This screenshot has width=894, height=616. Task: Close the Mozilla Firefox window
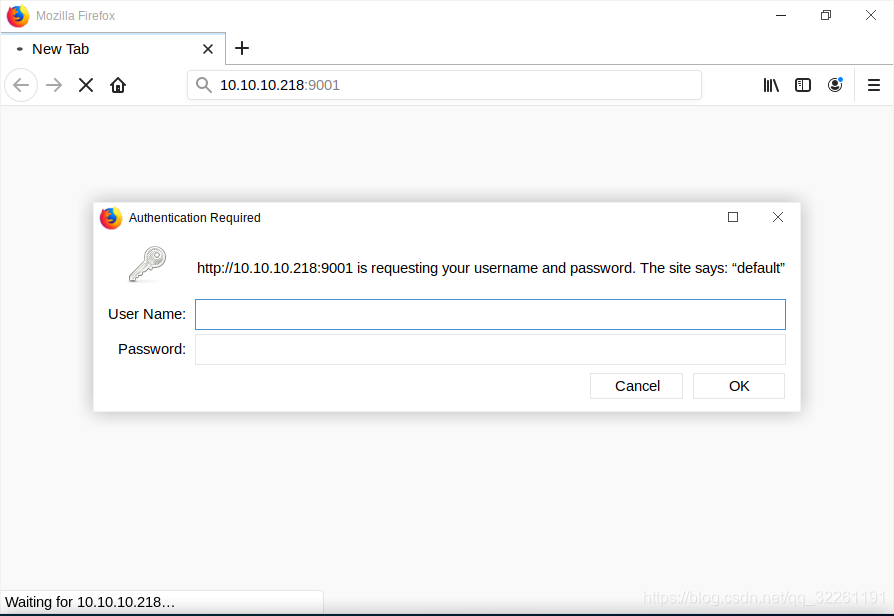[871, 15]
